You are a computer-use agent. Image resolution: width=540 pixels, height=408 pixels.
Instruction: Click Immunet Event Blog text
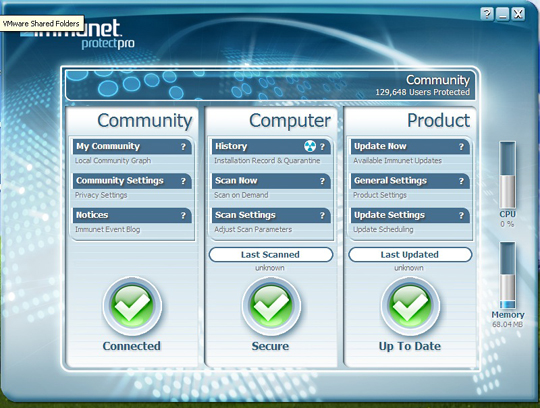[107, 229]
